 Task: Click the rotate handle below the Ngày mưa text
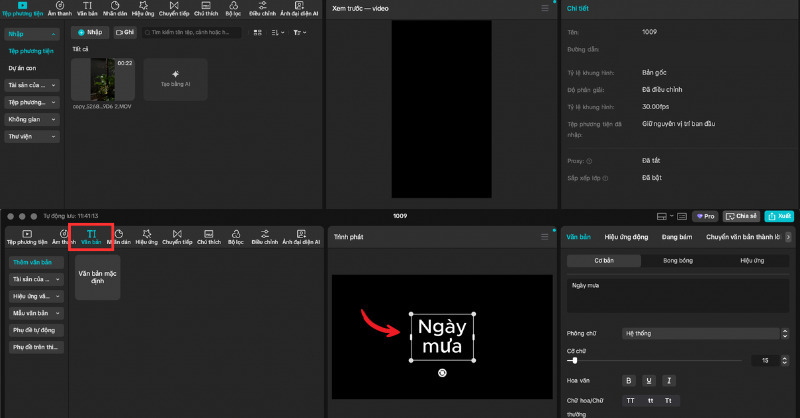442,372
